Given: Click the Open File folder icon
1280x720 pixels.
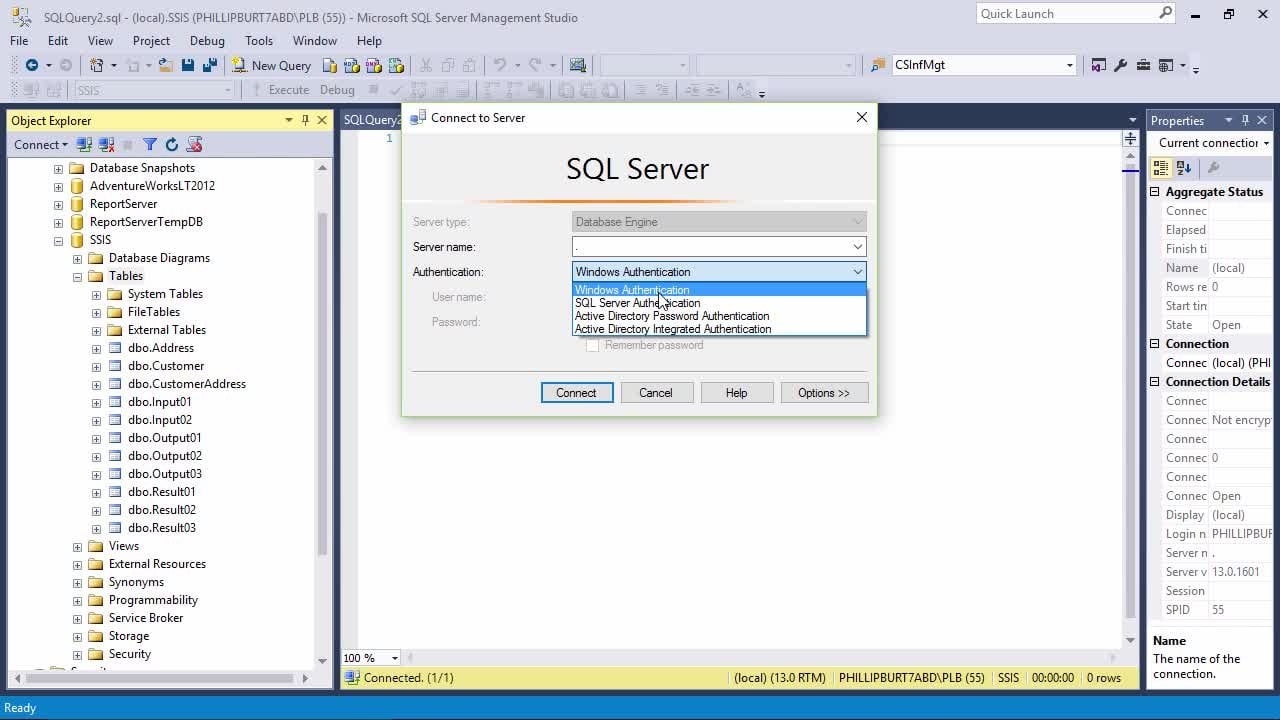Looking at the screenshot, I should 165,65.
